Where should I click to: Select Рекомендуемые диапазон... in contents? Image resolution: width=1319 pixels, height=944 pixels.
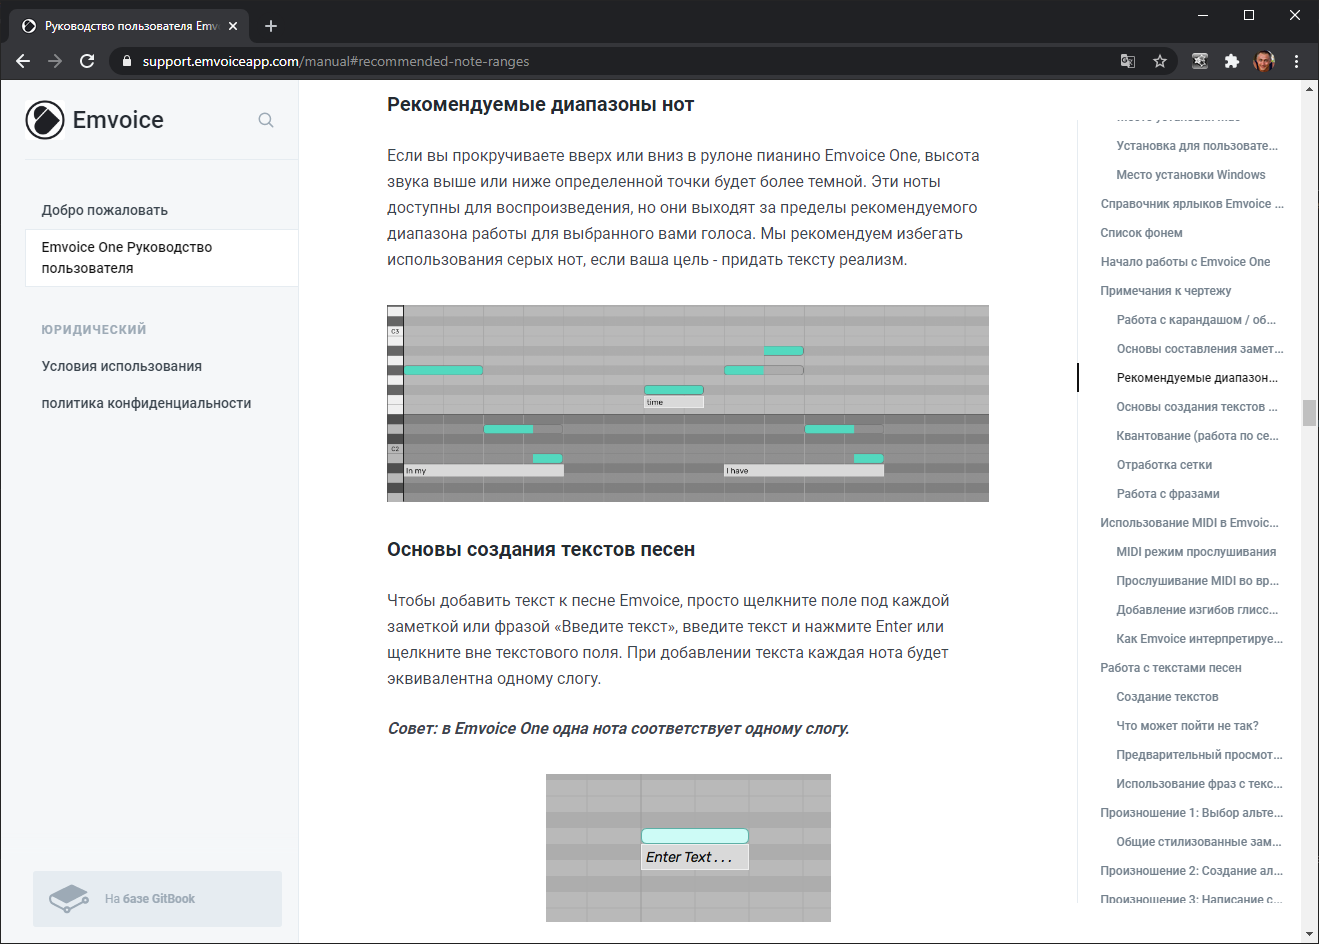tap(1197, 378)
